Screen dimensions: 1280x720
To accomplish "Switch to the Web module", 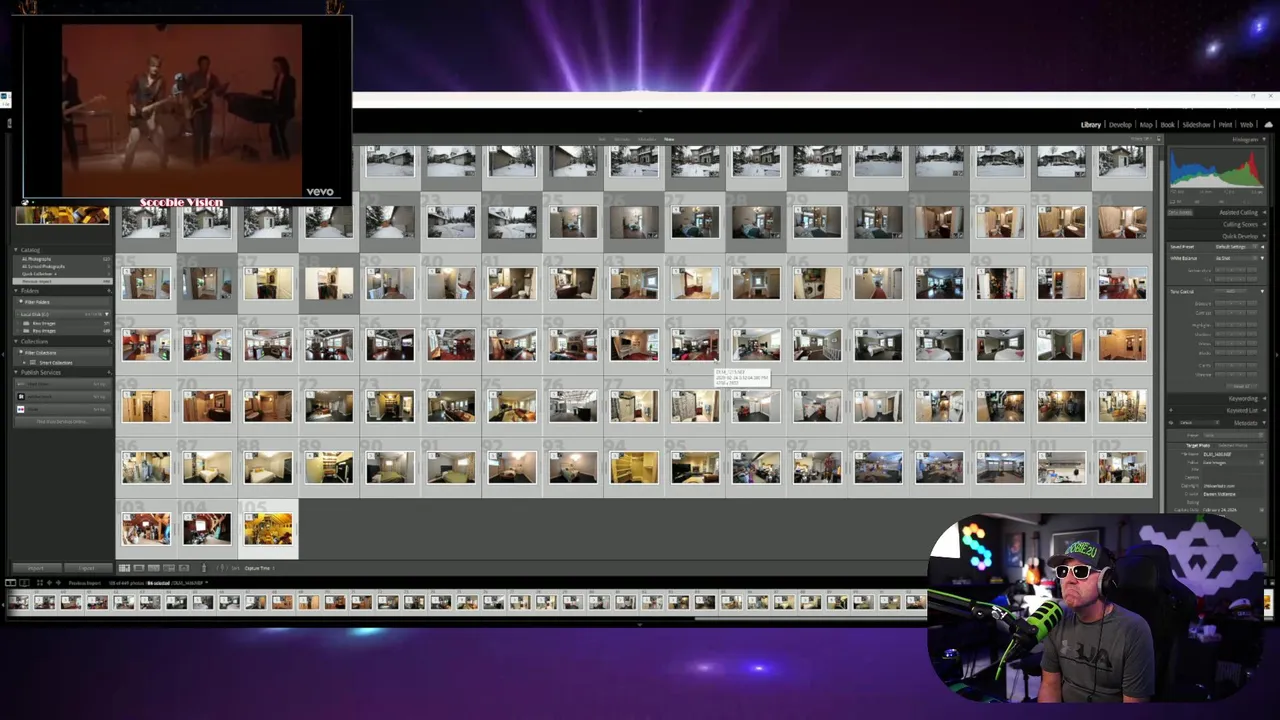I will pos(1246,125).
